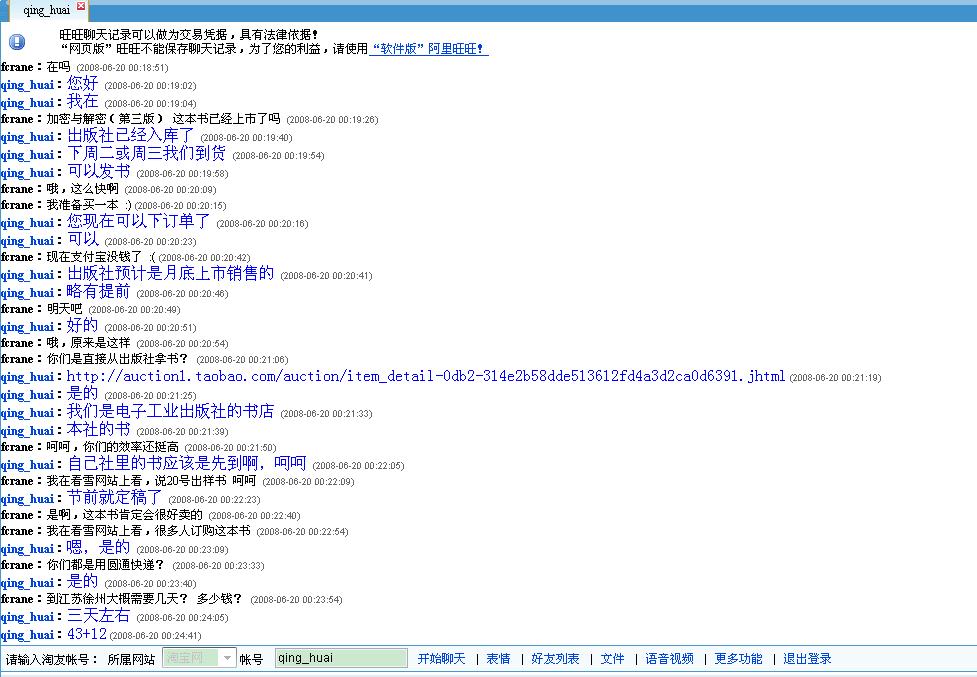Click the notice text 旺旺聊天记录可以做为交易凭据
The height and width of the screenshot is (677, 977).
(x=189, y=35)
